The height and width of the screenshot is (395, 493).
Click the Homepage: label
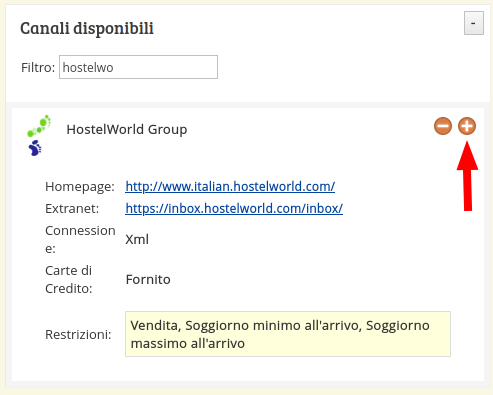(80, 186)
